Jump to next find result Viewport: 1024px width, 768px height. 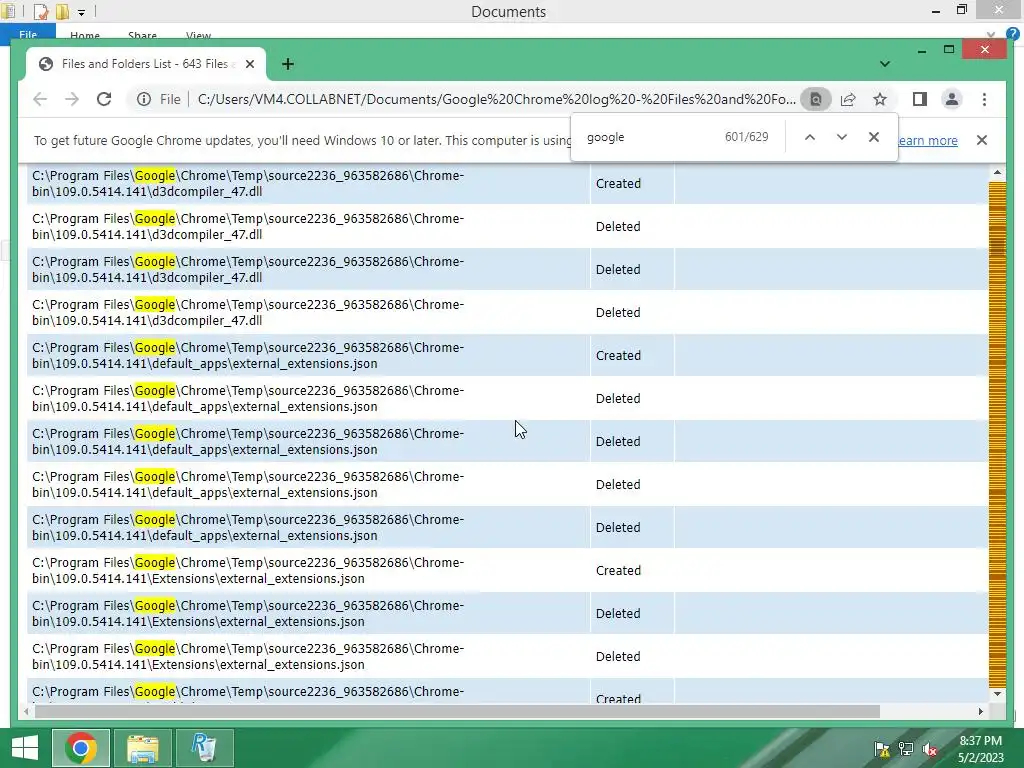coord(842,137)
